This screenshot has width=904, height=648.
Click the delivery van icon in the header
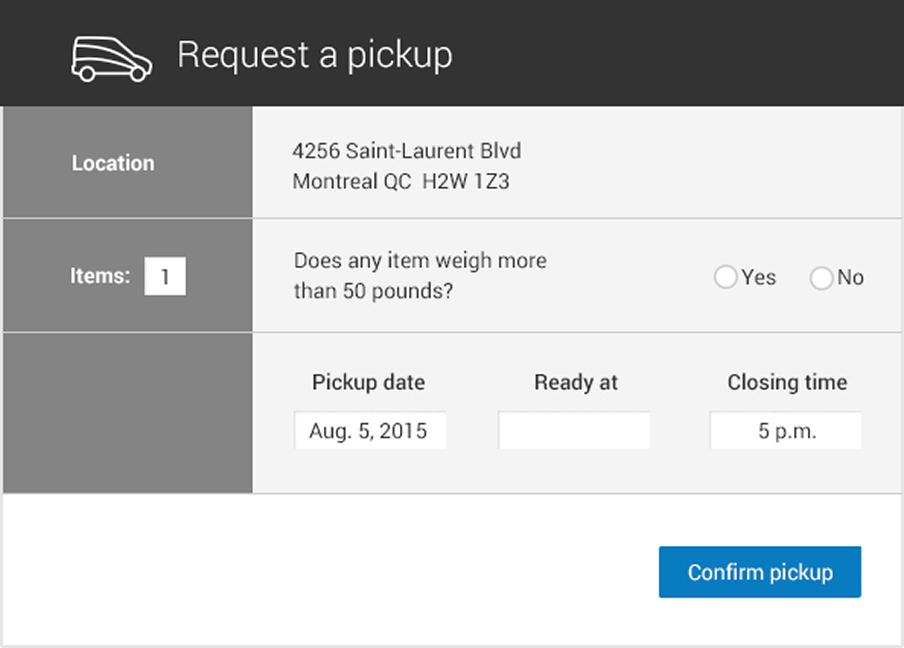(x=110, y=57)
